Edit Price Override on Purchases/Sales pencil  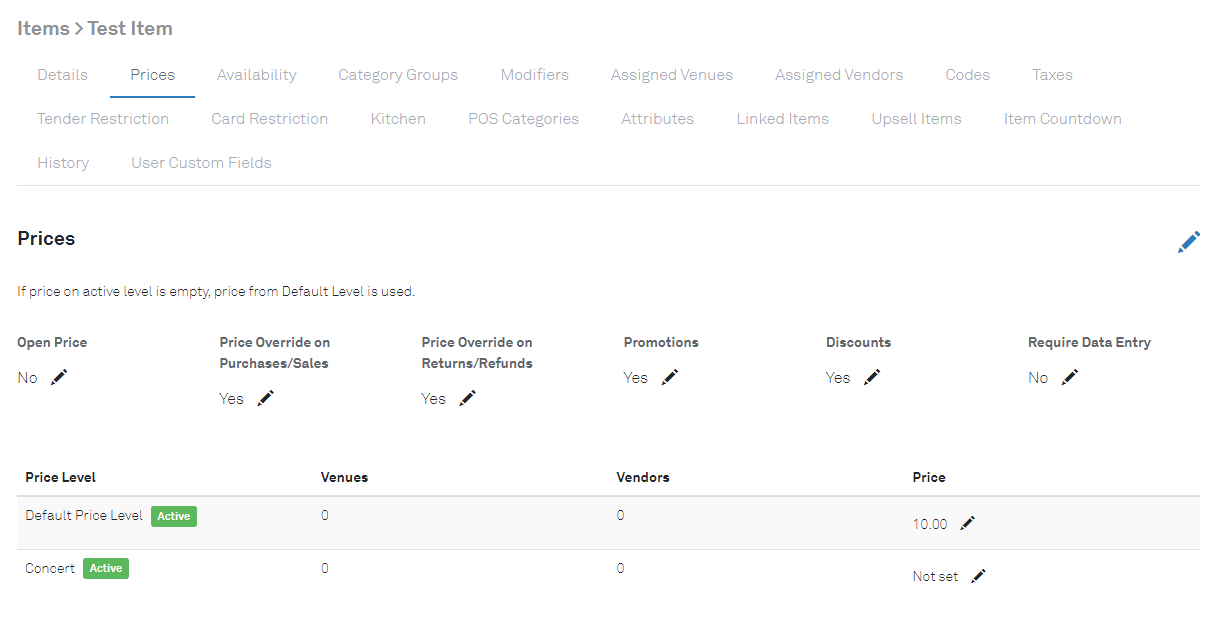[x=265, y=398]
